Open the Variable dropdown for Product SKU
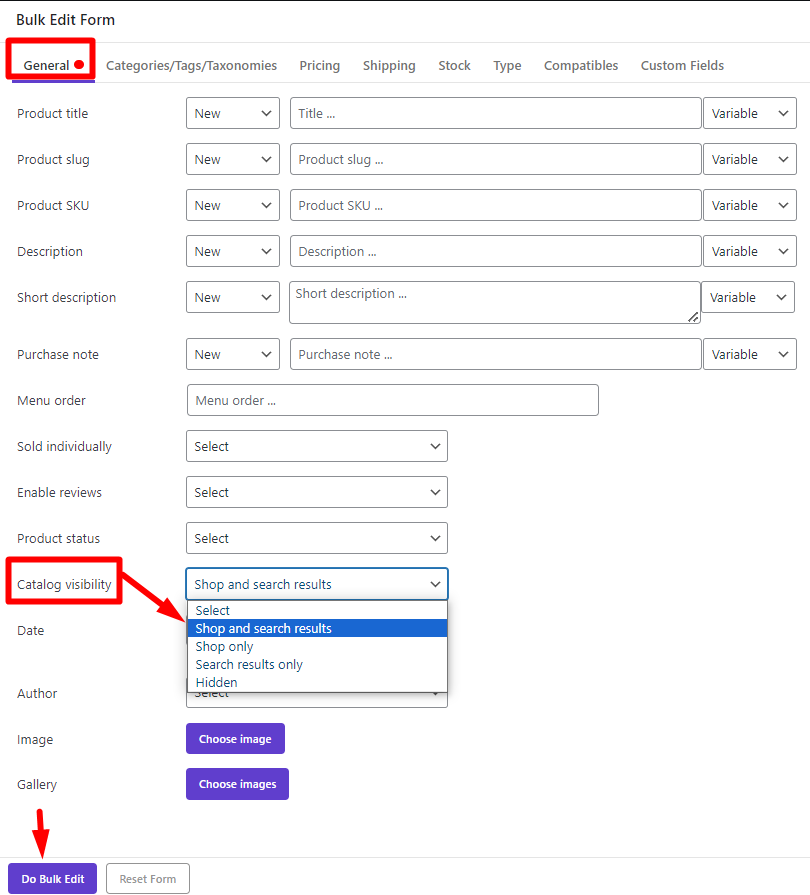 749,205
